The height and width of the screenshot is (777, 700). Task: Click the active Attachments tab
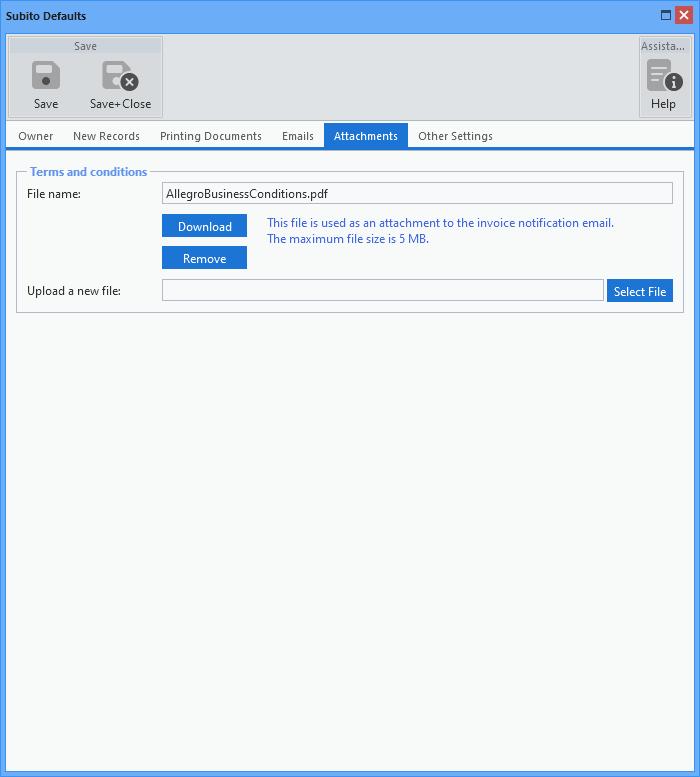pyautogui.click(x=366, y=136)
